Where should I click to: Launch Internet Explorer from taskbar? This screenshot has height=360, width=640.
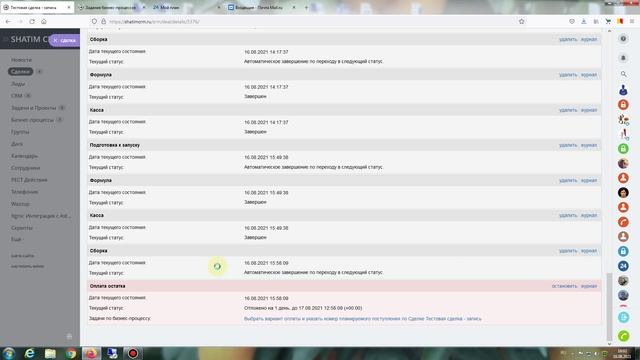29,353
